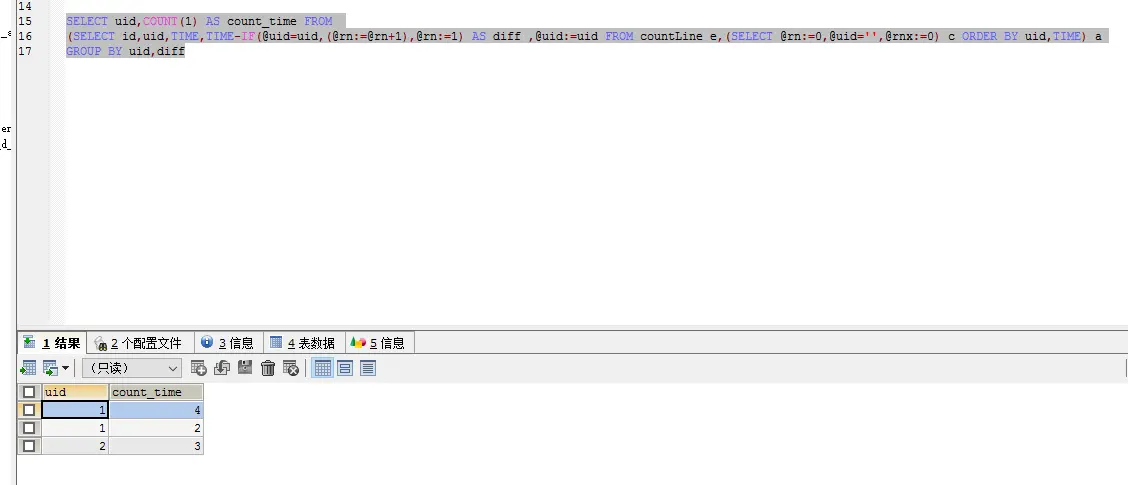This screenshot has width=1128, height=485.
Task: Click the 'GROUP BY uid,diff' line
Action: click(125, 51)
